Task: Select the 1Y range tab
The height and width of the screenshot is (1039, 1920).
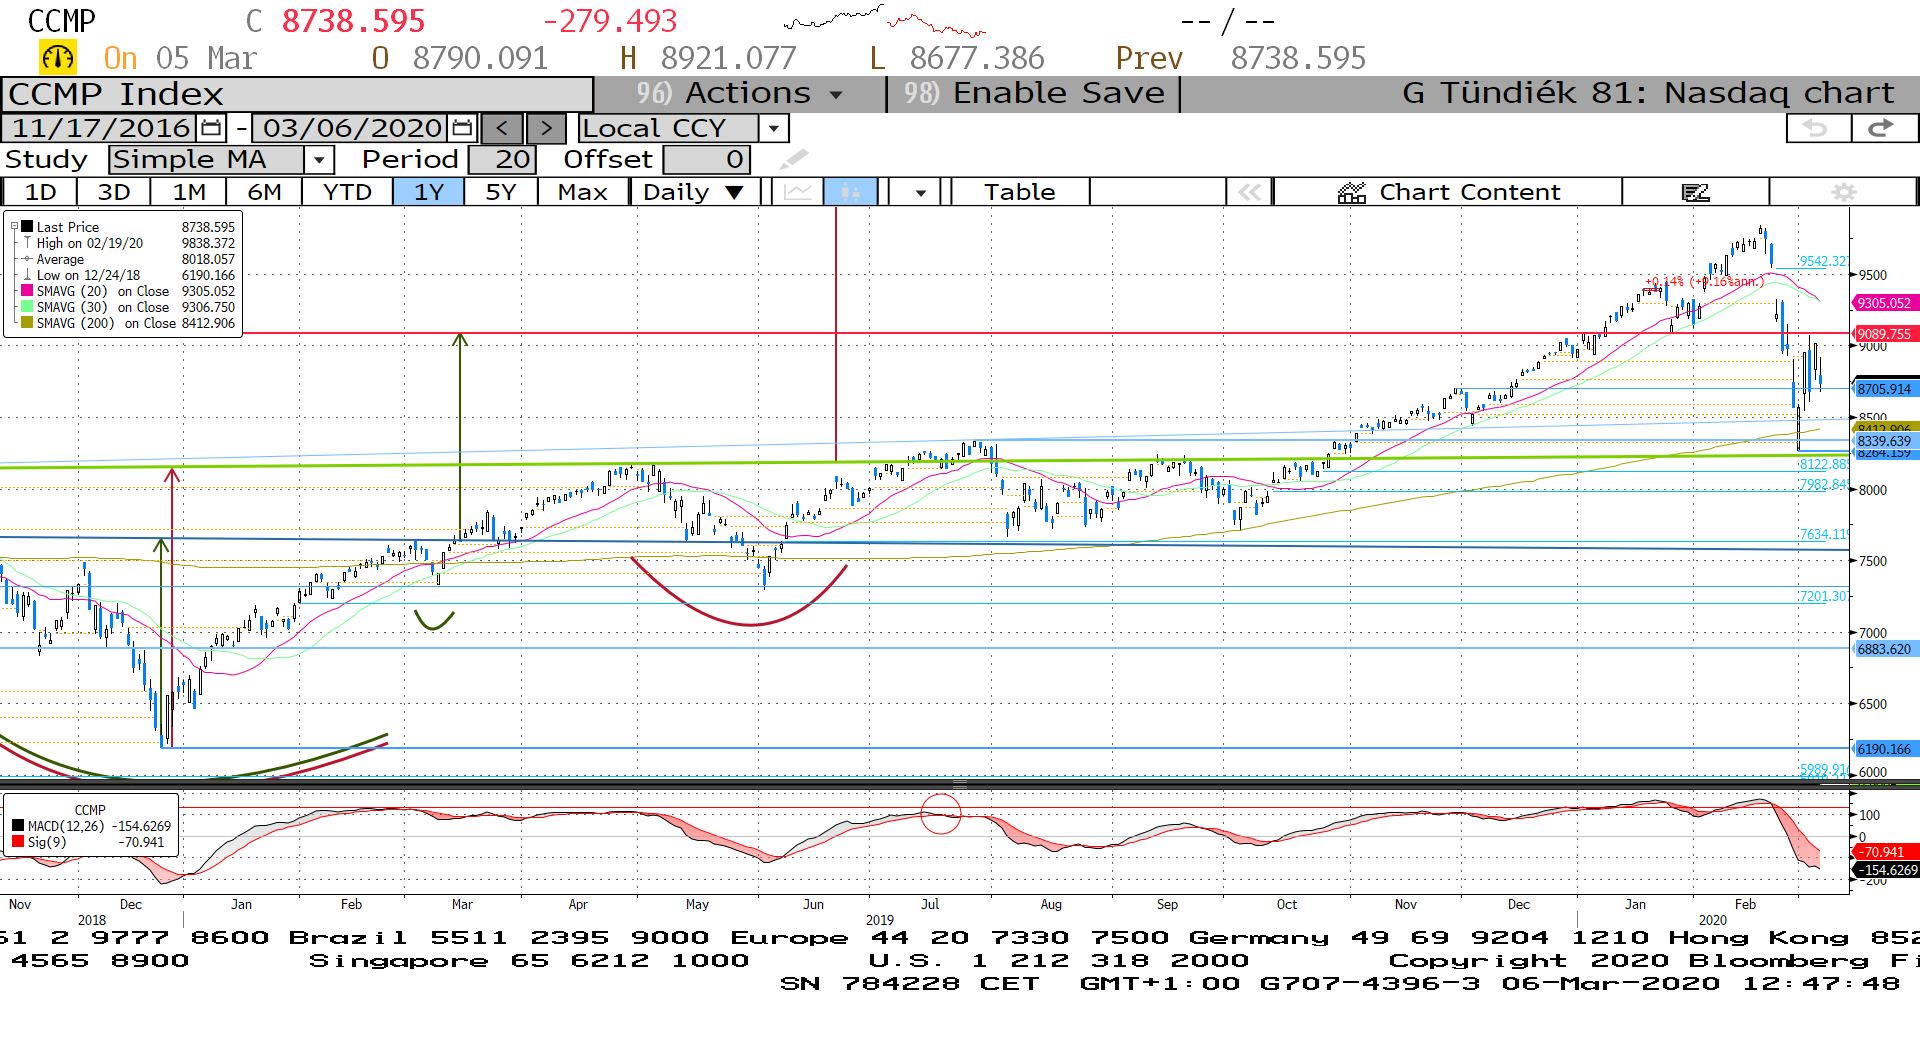Action: pyautogui.click(x=429, y=192)
